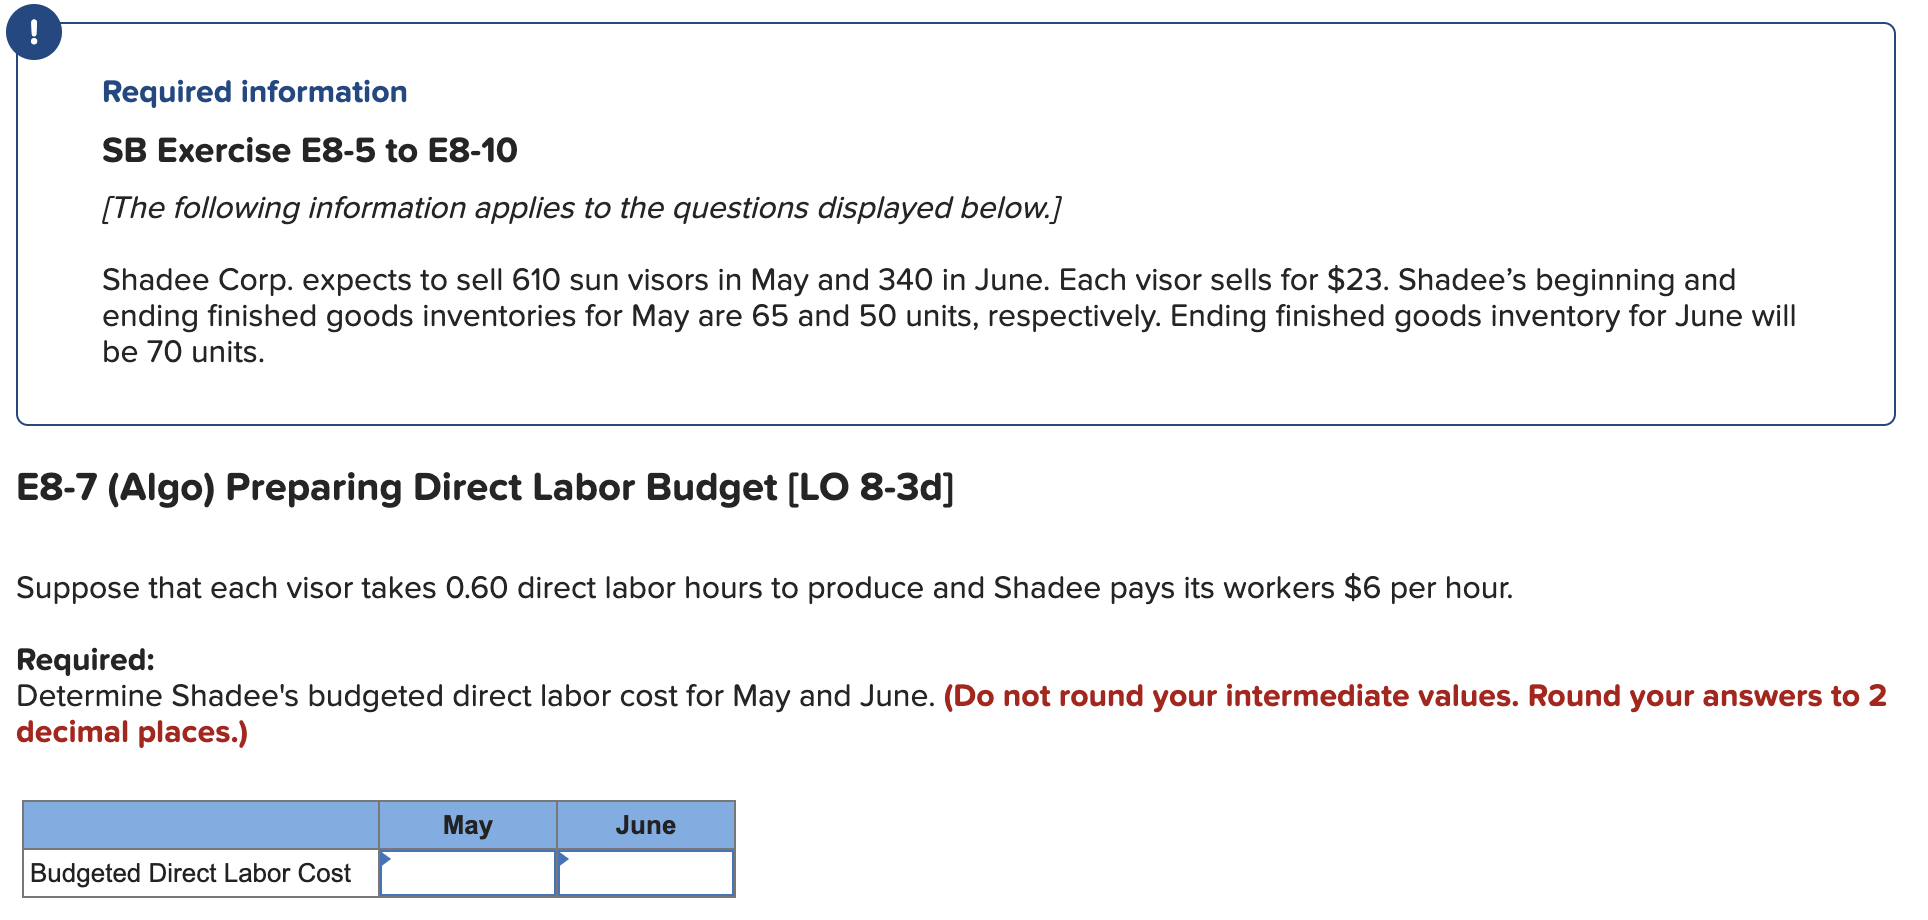Click the May column header
This screenshot has height=920, width=1928.
[x=468, y=824]
